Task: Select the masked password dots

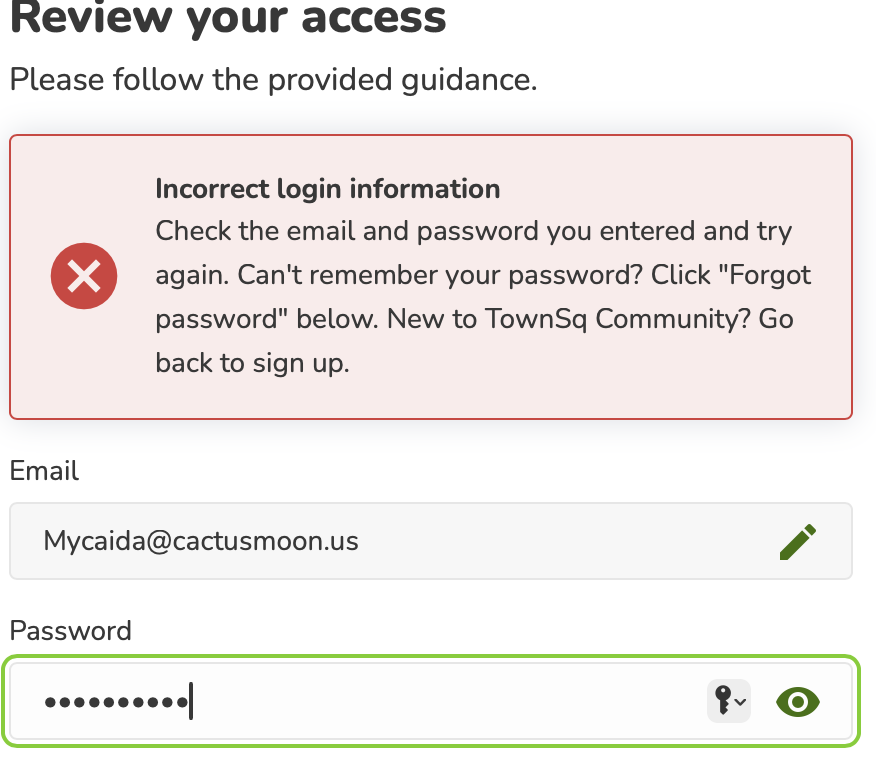Action: pos(116,702)
